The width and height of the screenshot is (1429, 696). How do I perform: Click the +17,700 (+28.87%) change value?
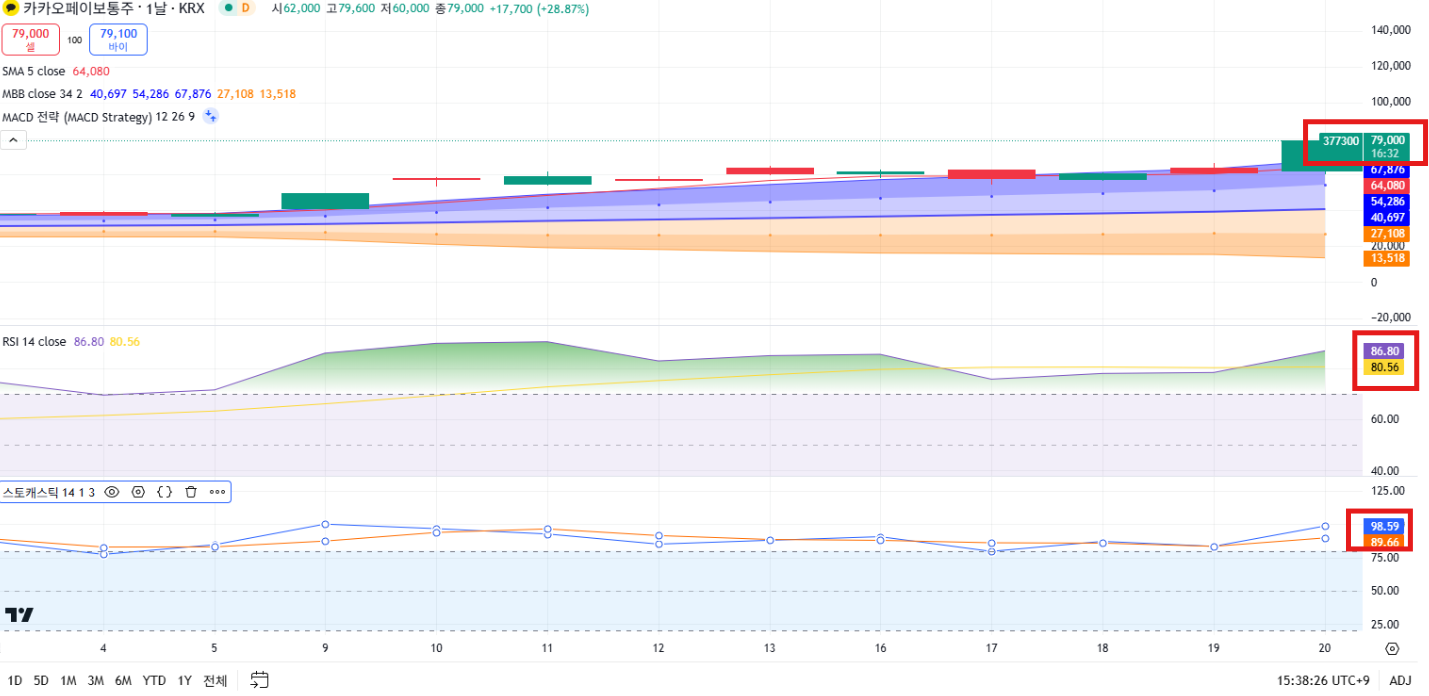coord(539,8)
